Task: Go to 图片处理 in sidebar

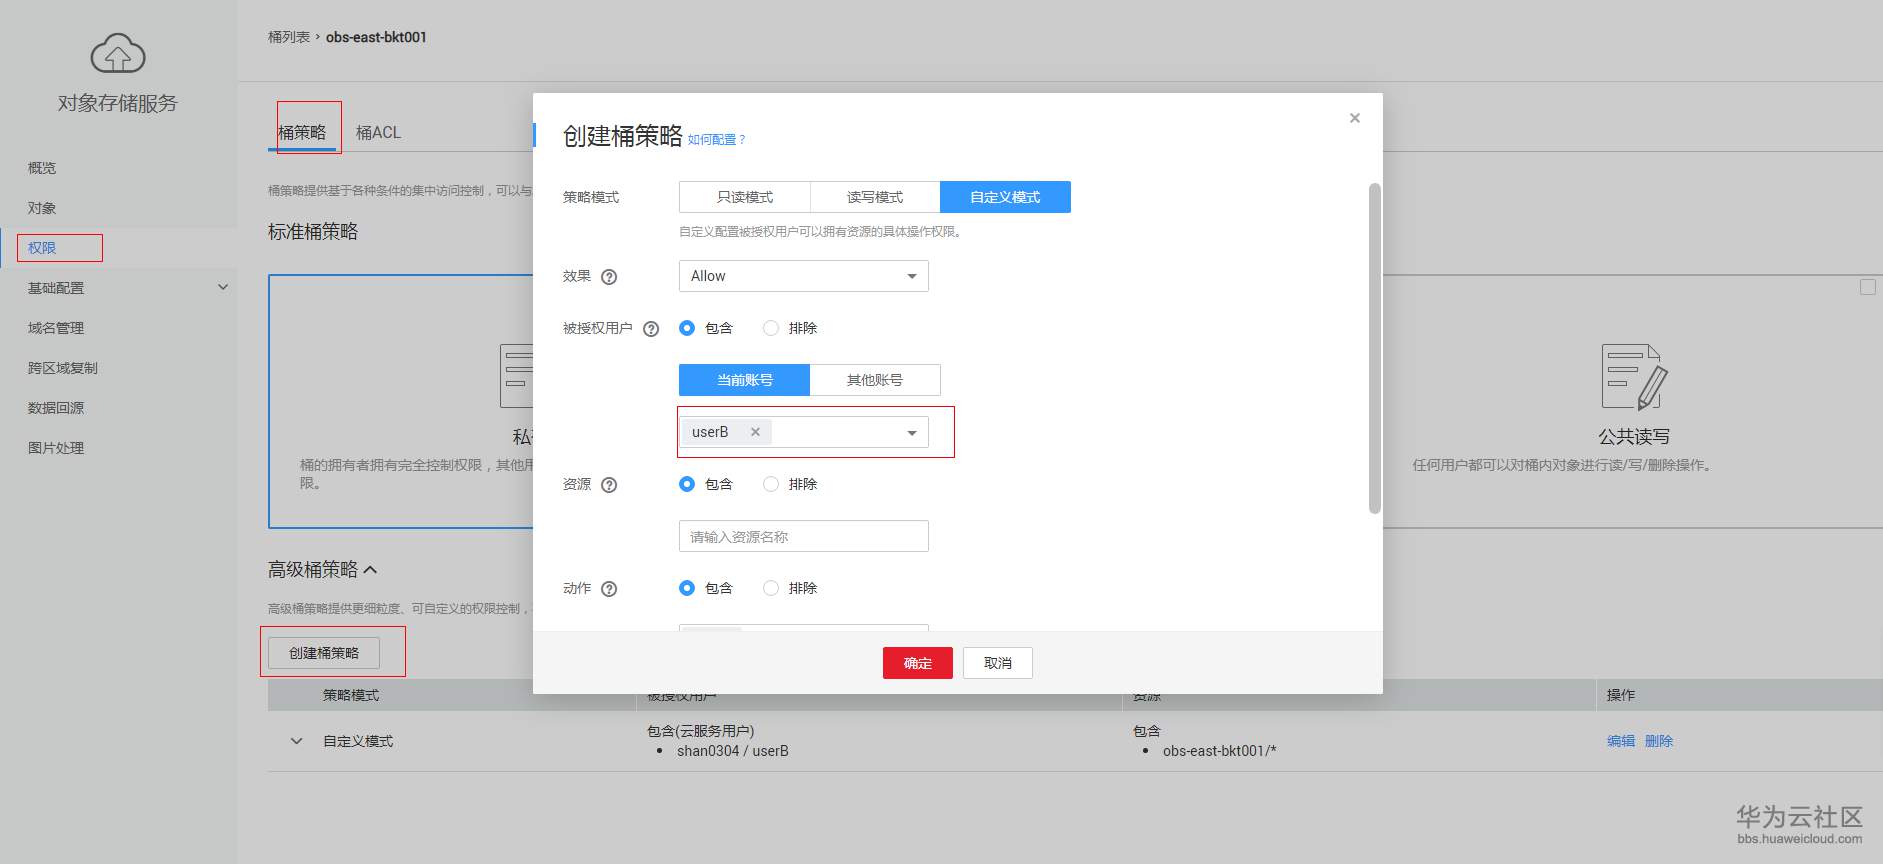Action: click(56, 448)
